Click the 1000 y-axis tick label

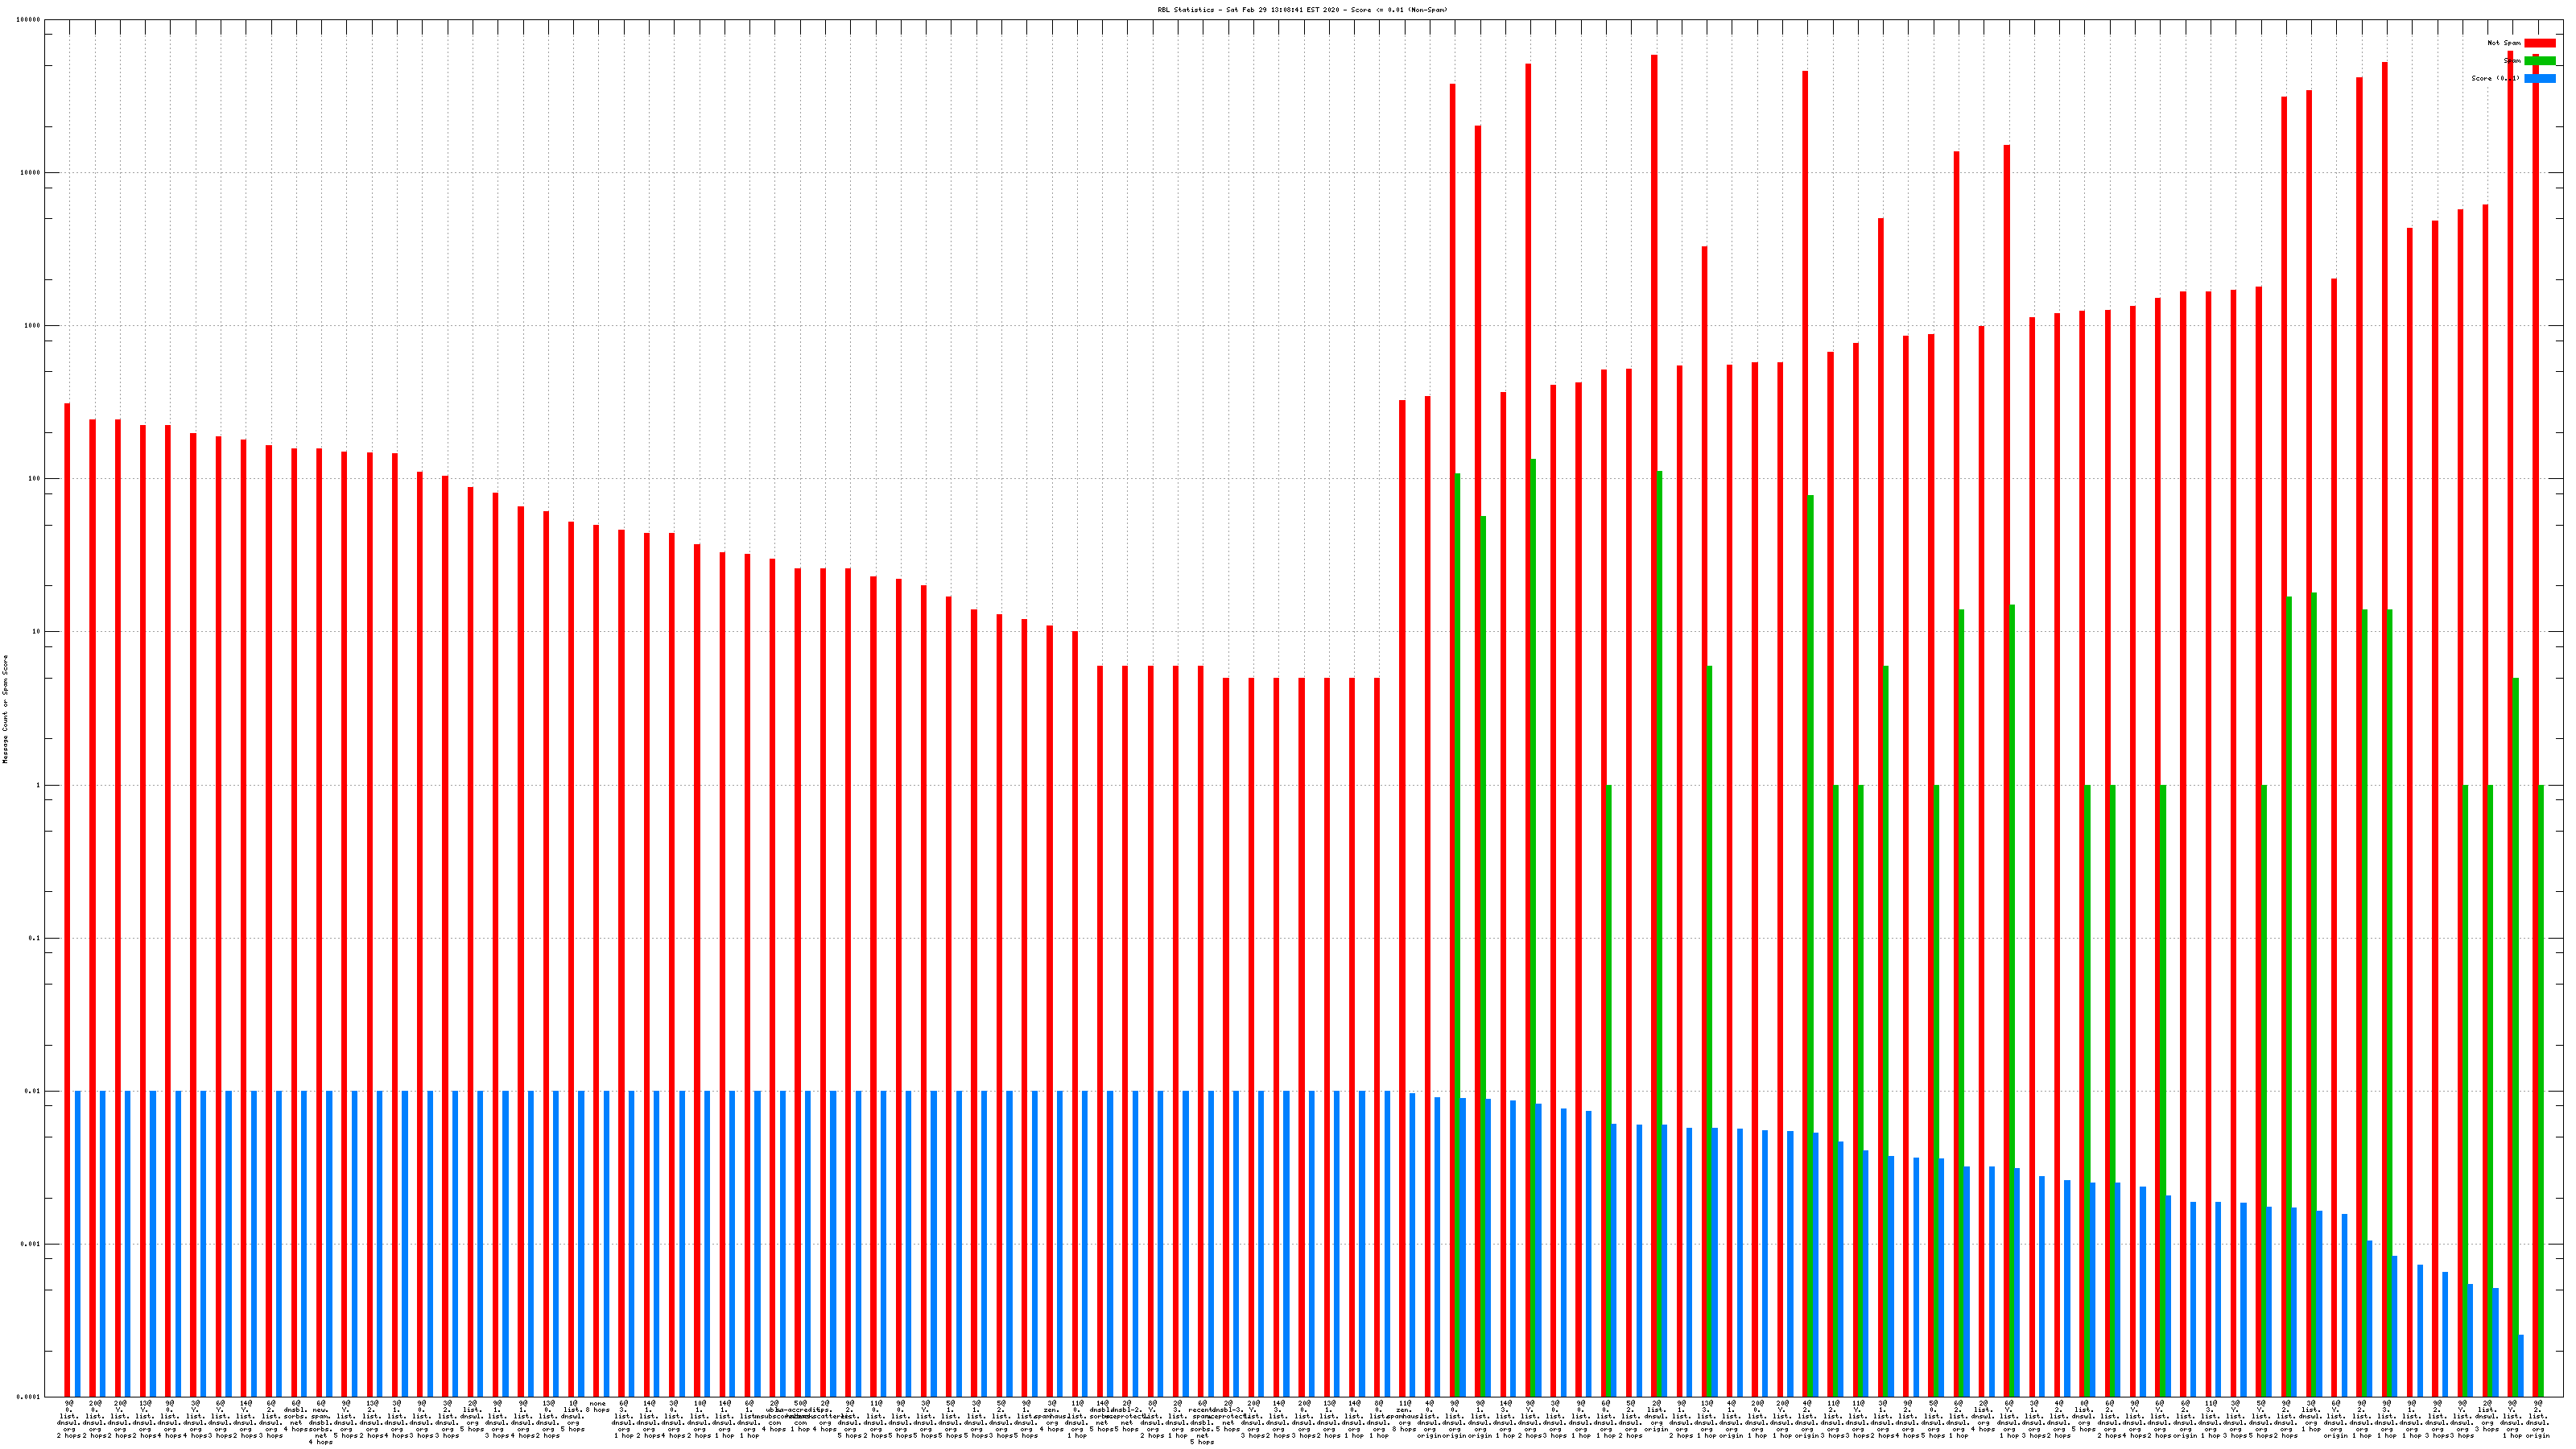32,326
